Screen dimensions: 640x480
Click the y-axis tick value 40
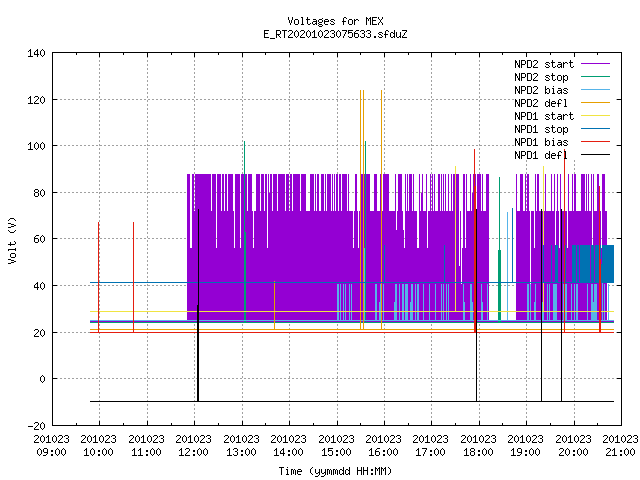click(39, 286)
